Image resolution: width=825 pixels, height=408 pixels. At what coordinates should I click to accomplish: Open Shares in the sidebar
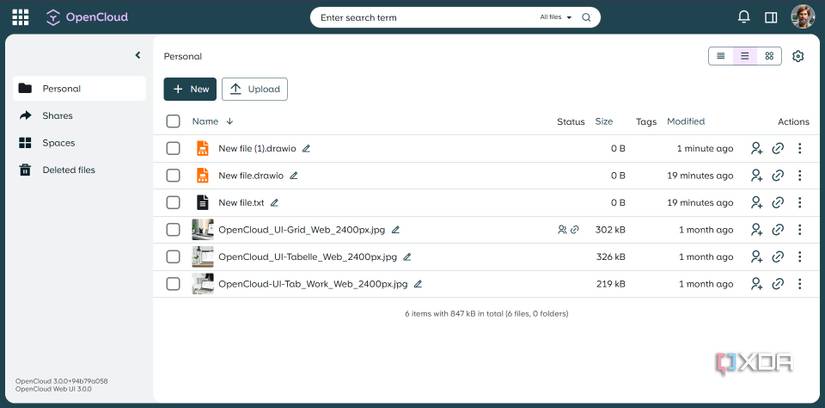(x=79, y=116)
